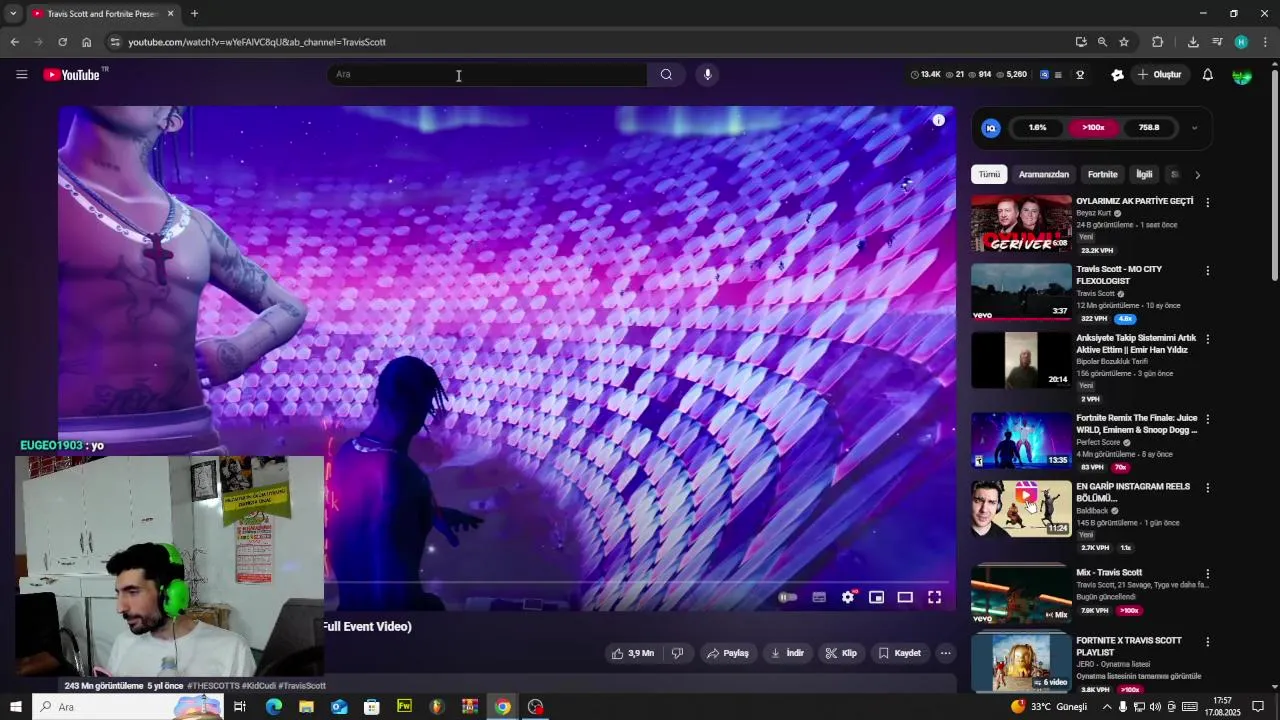Viewport: 1280px width, 720px height.
Task: Open options menu for Mix - Travis Scott
Action: click(x=1207, y=574)
